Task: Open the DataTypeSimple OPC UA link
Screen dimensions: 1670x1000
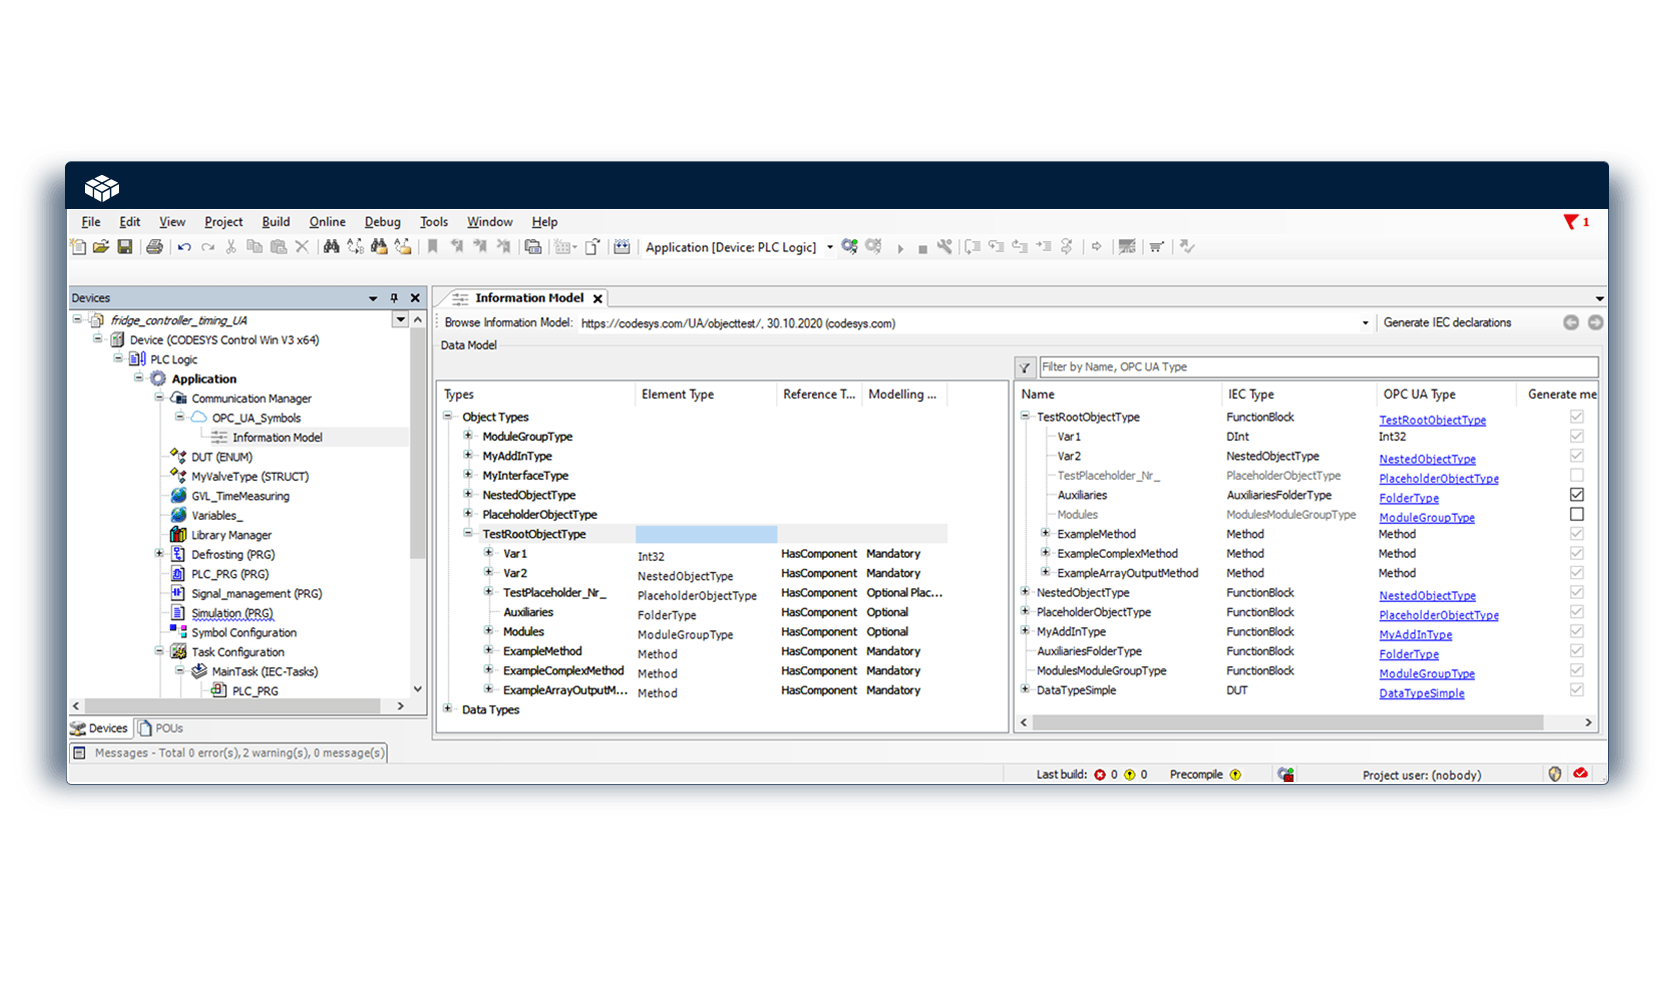Action: click(x=1421, y=693)
